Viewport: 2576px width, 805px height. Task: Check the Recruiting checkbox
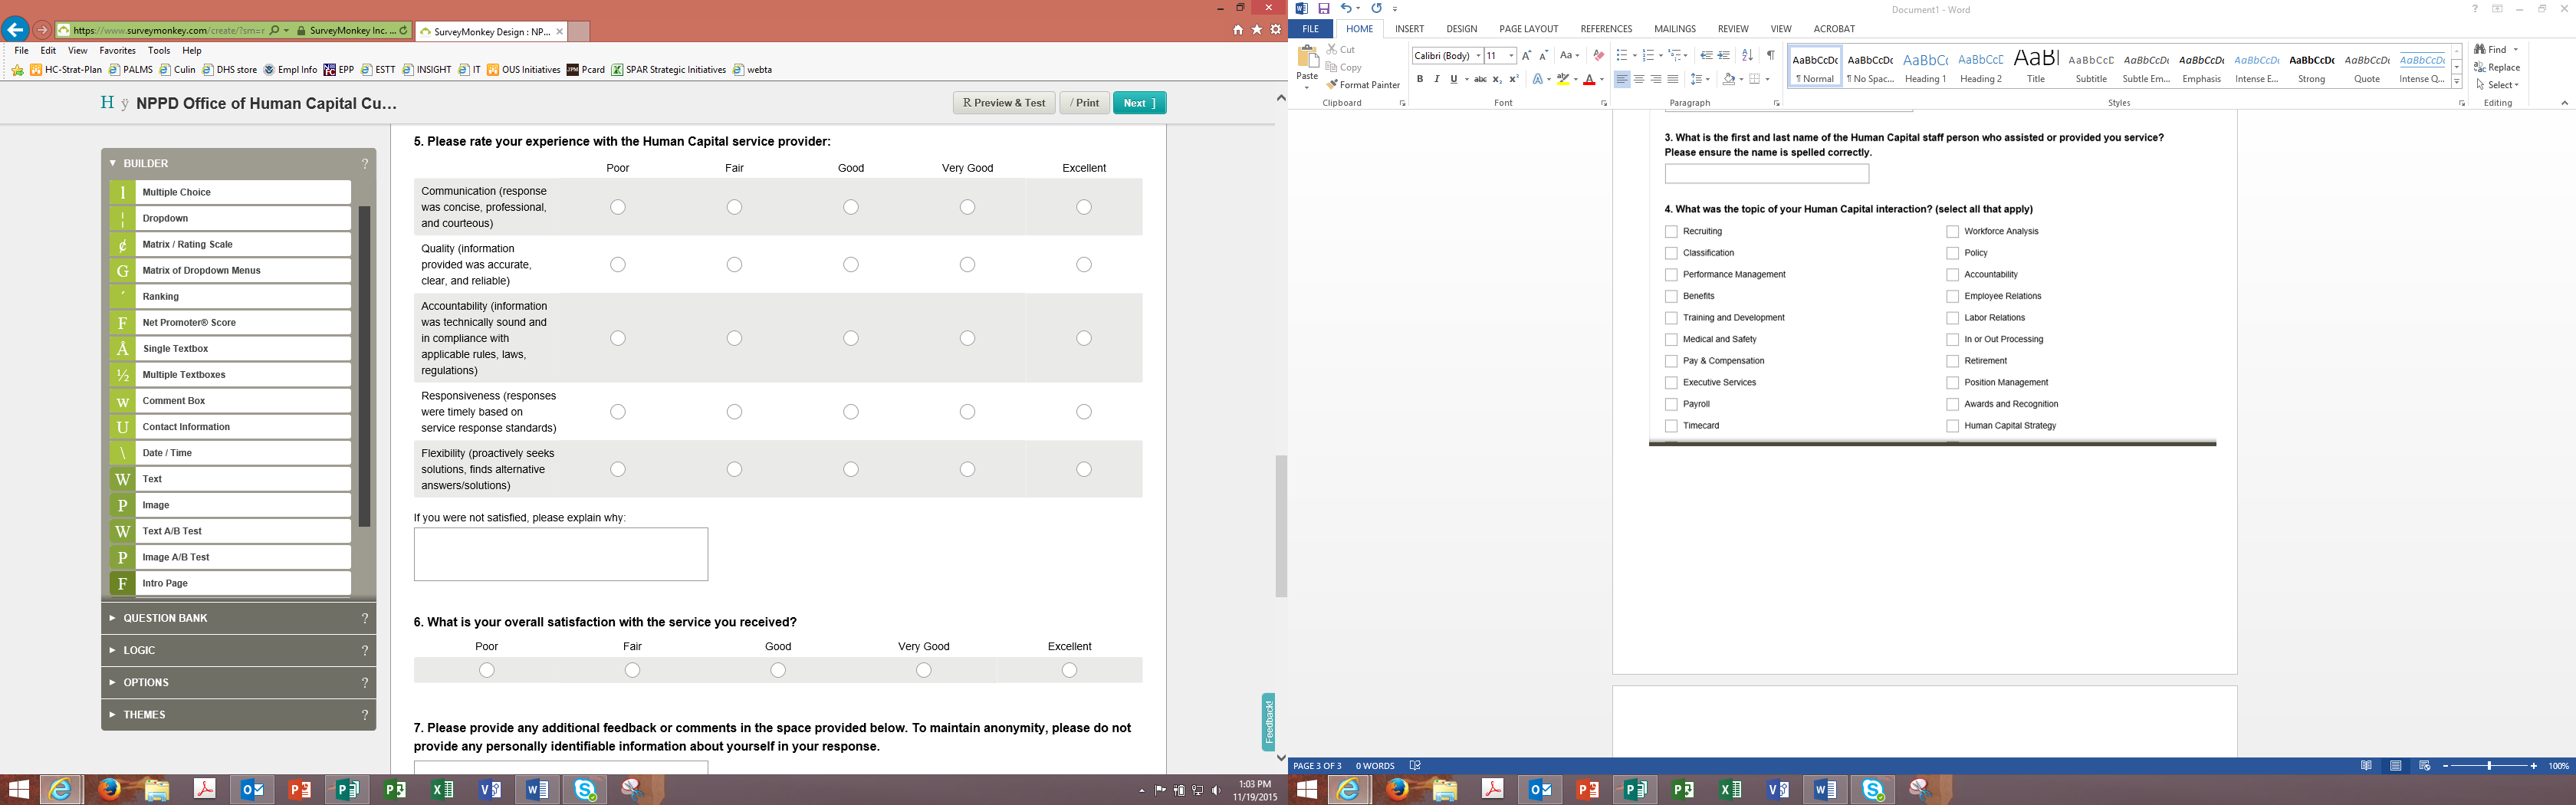1671,232
